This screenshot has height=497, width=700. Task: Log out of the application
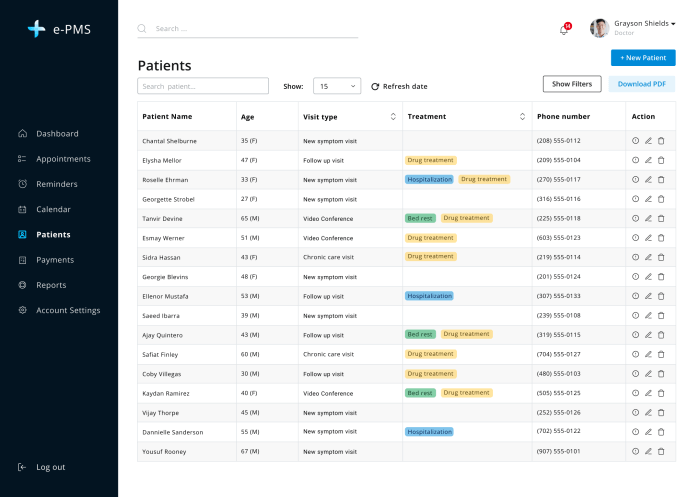point(50,467)
